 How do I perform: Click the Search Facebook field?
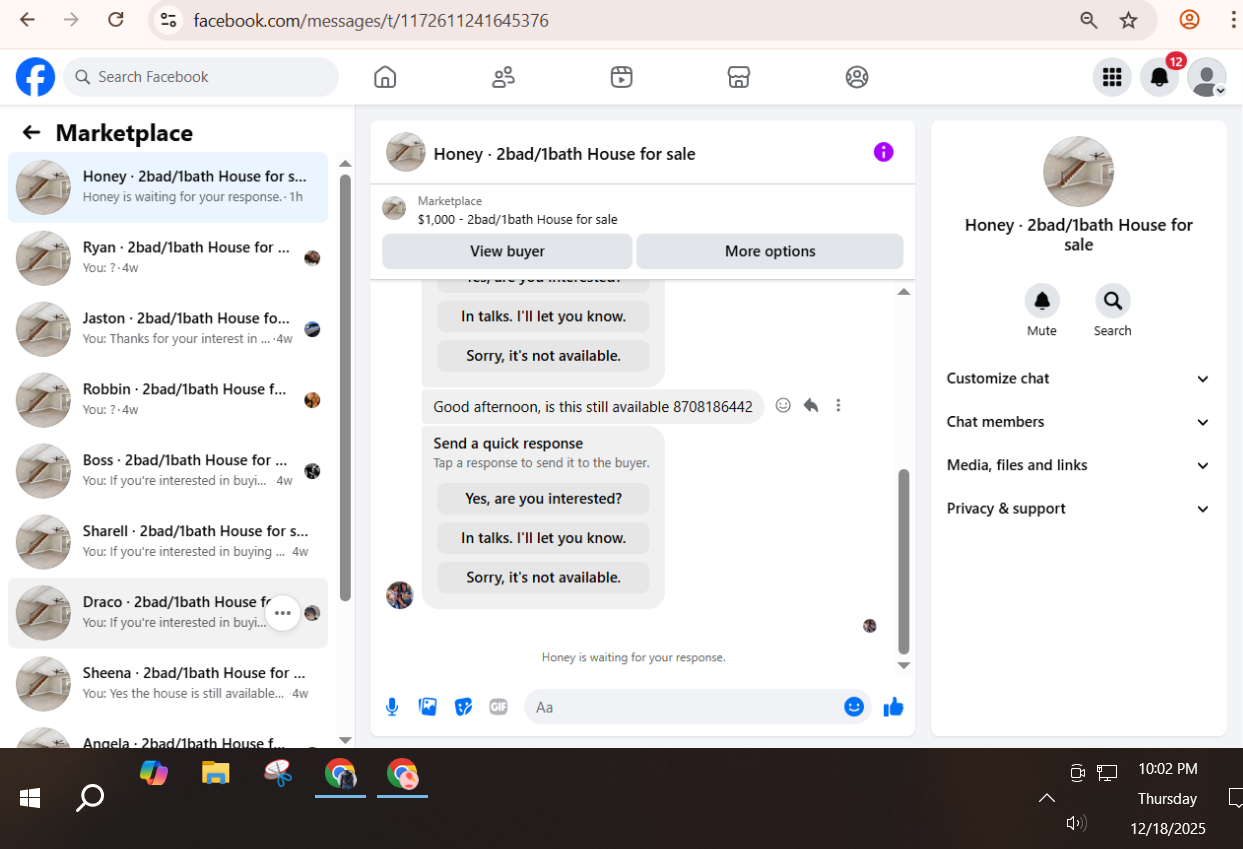pos(201,77)
